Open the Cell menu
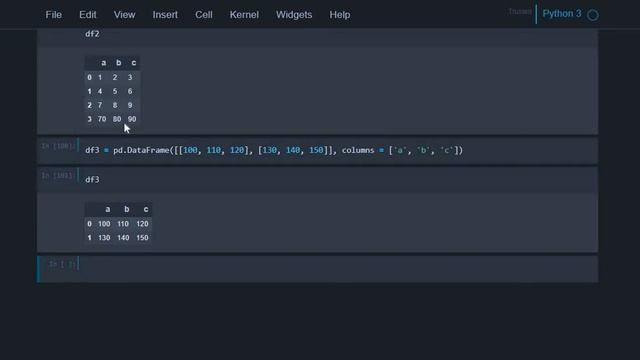The image size is (640, 360). tap(204, 15)
